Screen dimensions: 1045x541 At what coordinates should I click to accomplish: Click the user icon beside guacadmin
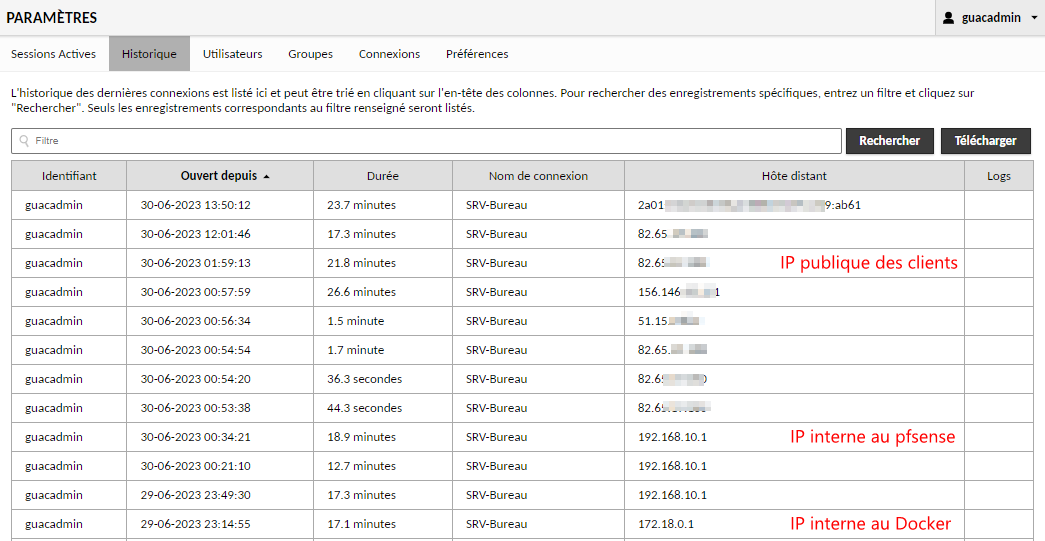(949, 18)
